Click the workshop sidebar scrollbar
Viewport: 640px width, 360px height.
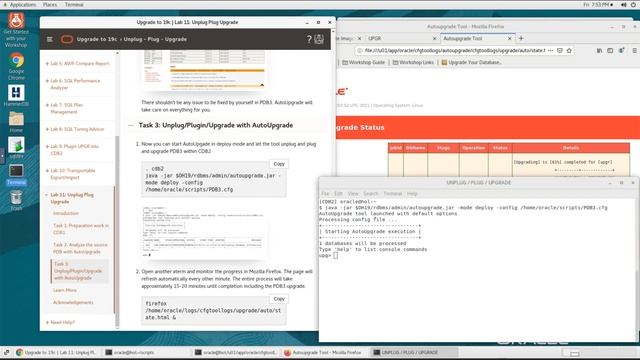[x=117, y=231]
